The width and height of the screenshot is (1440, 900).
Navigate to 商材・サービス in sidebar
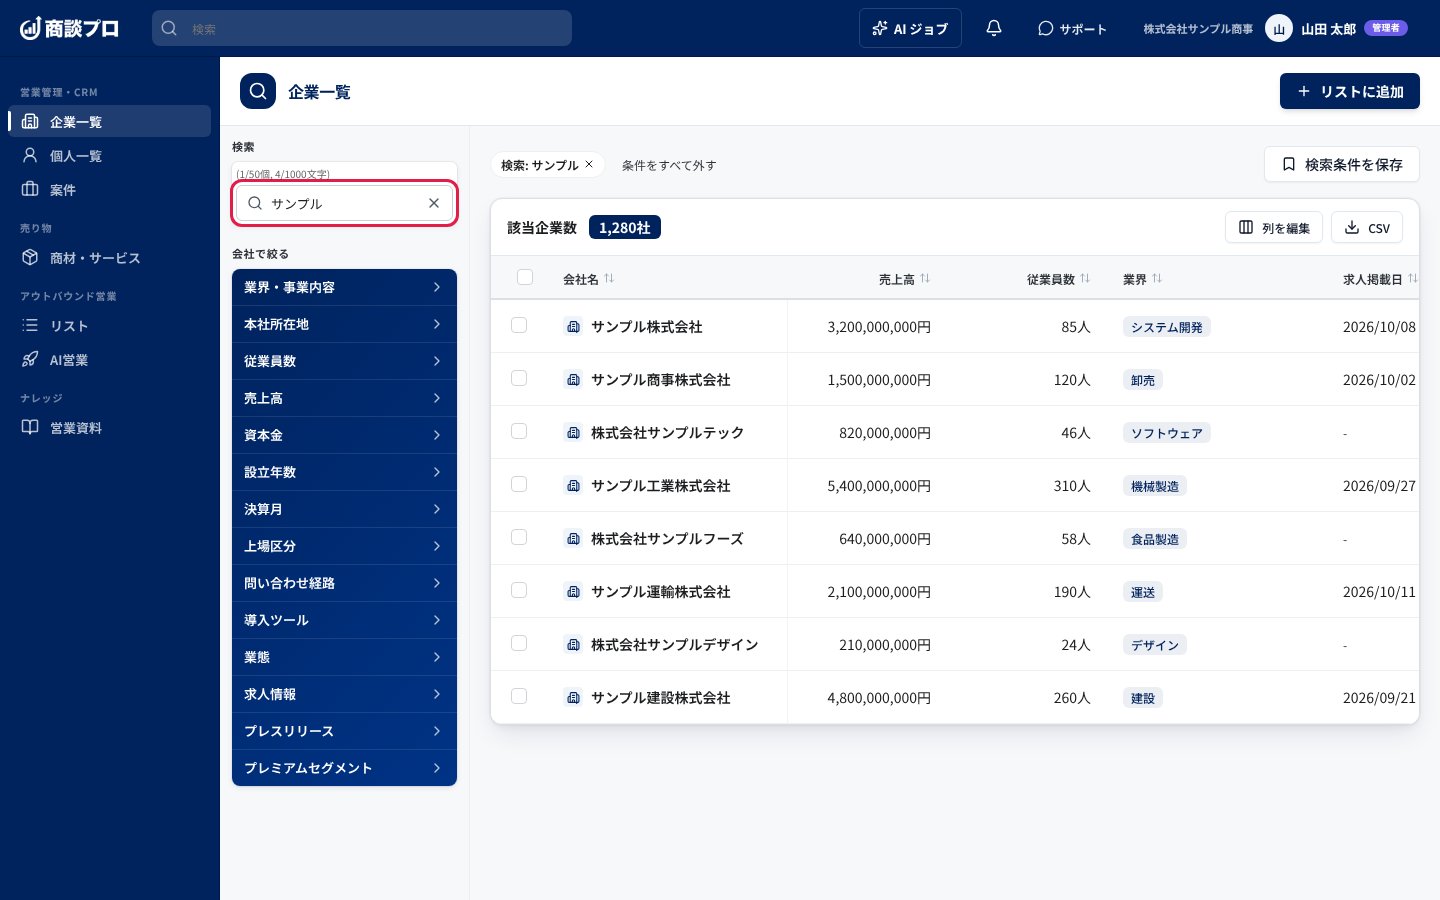[110, 257]
